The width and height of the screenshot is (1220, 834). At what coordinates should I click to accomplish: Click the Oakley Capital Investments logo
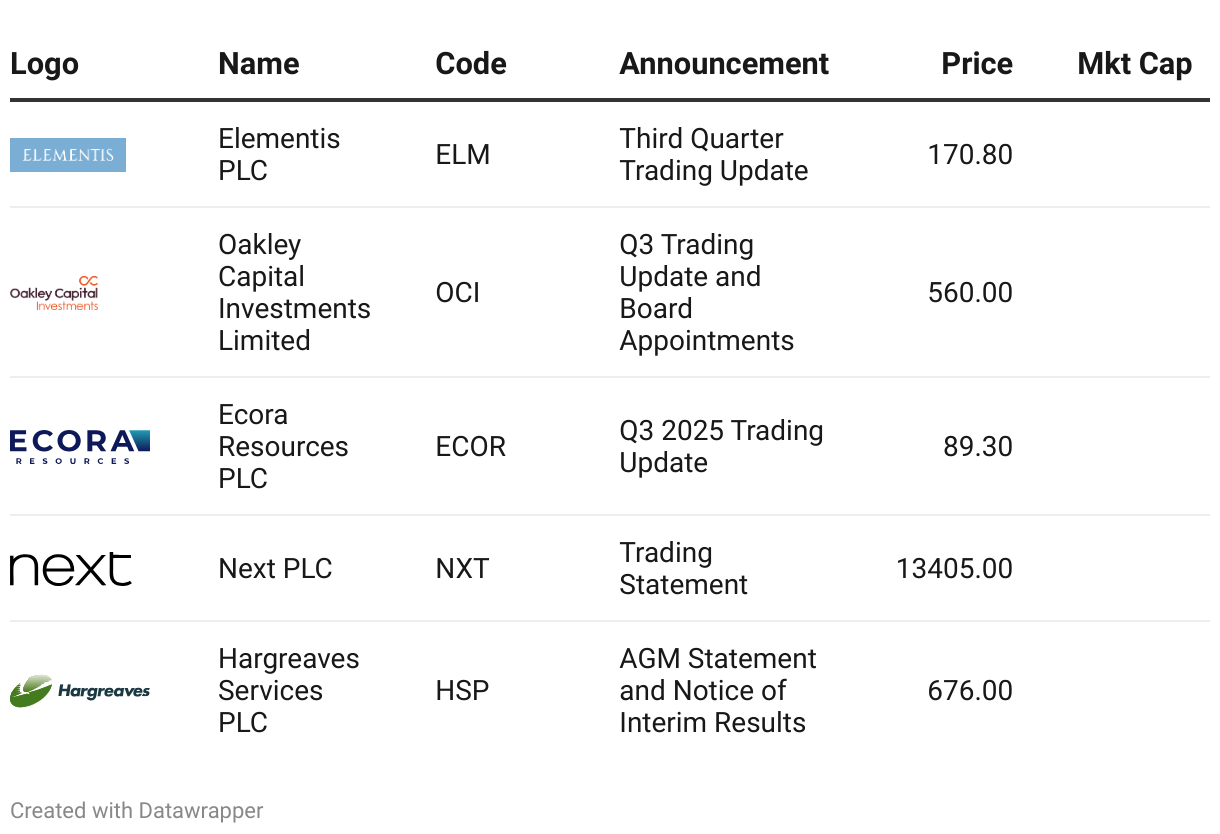[54, 293]
